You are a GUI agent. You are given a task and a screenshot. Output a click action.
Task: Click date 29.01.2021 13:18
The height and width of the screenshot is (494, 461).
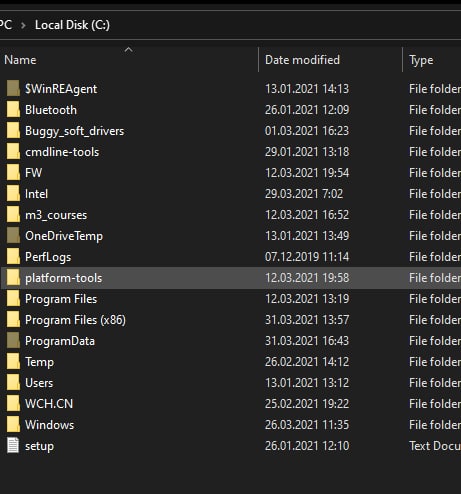[x=307, y=152]
